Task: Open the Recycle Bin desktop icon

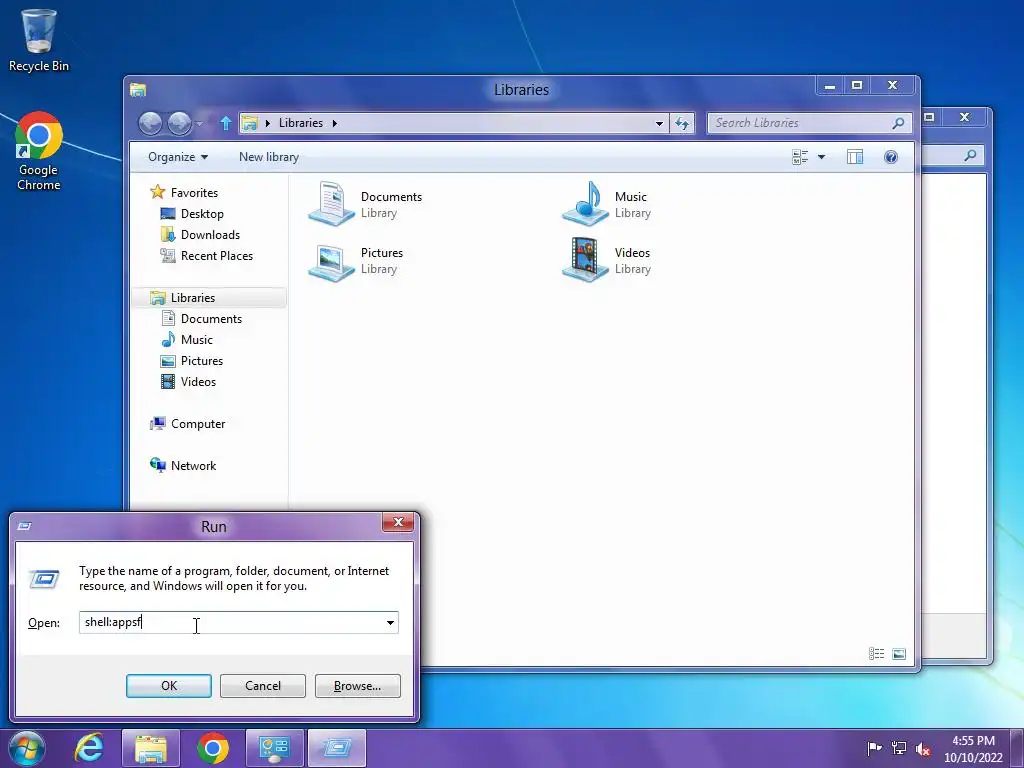Action: pyautogui.click(x=39, y=40)
